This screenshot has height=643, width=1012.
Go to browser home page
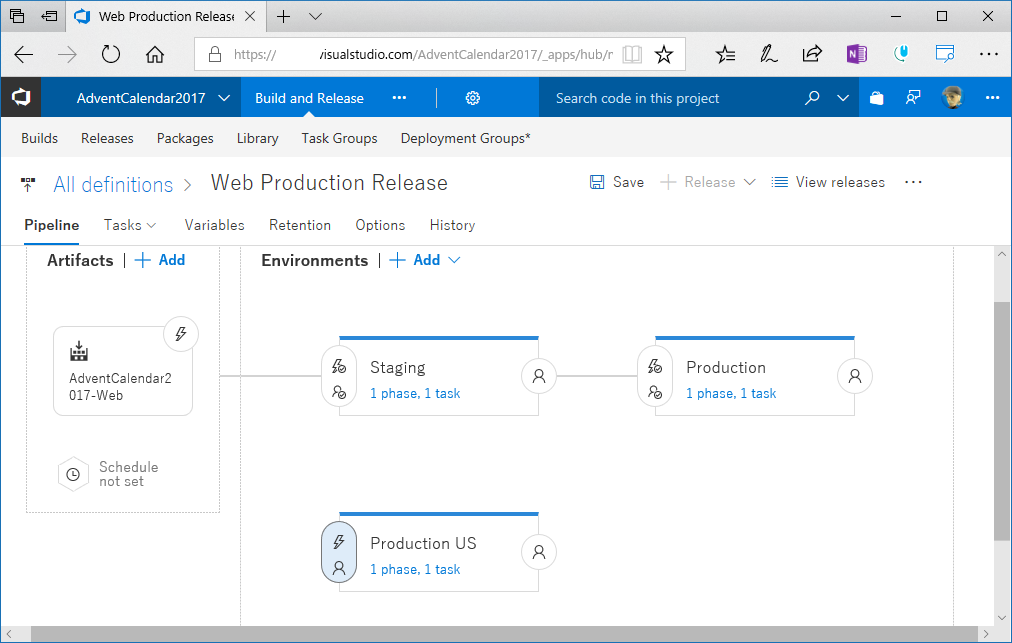coord(154,54)
